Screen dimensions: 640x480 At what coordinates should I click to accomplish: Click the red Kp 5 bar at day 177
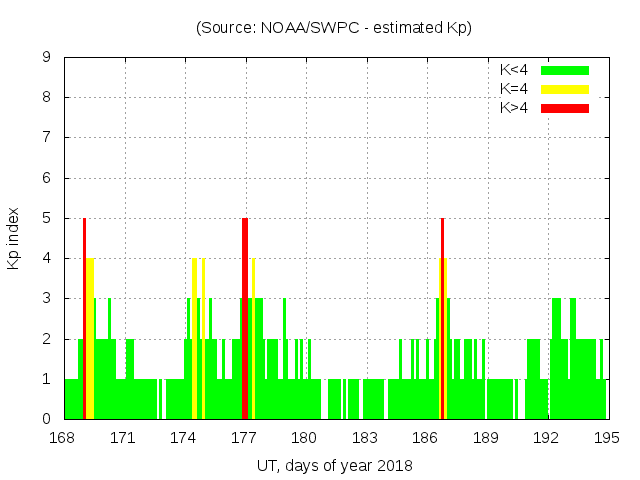245,318
